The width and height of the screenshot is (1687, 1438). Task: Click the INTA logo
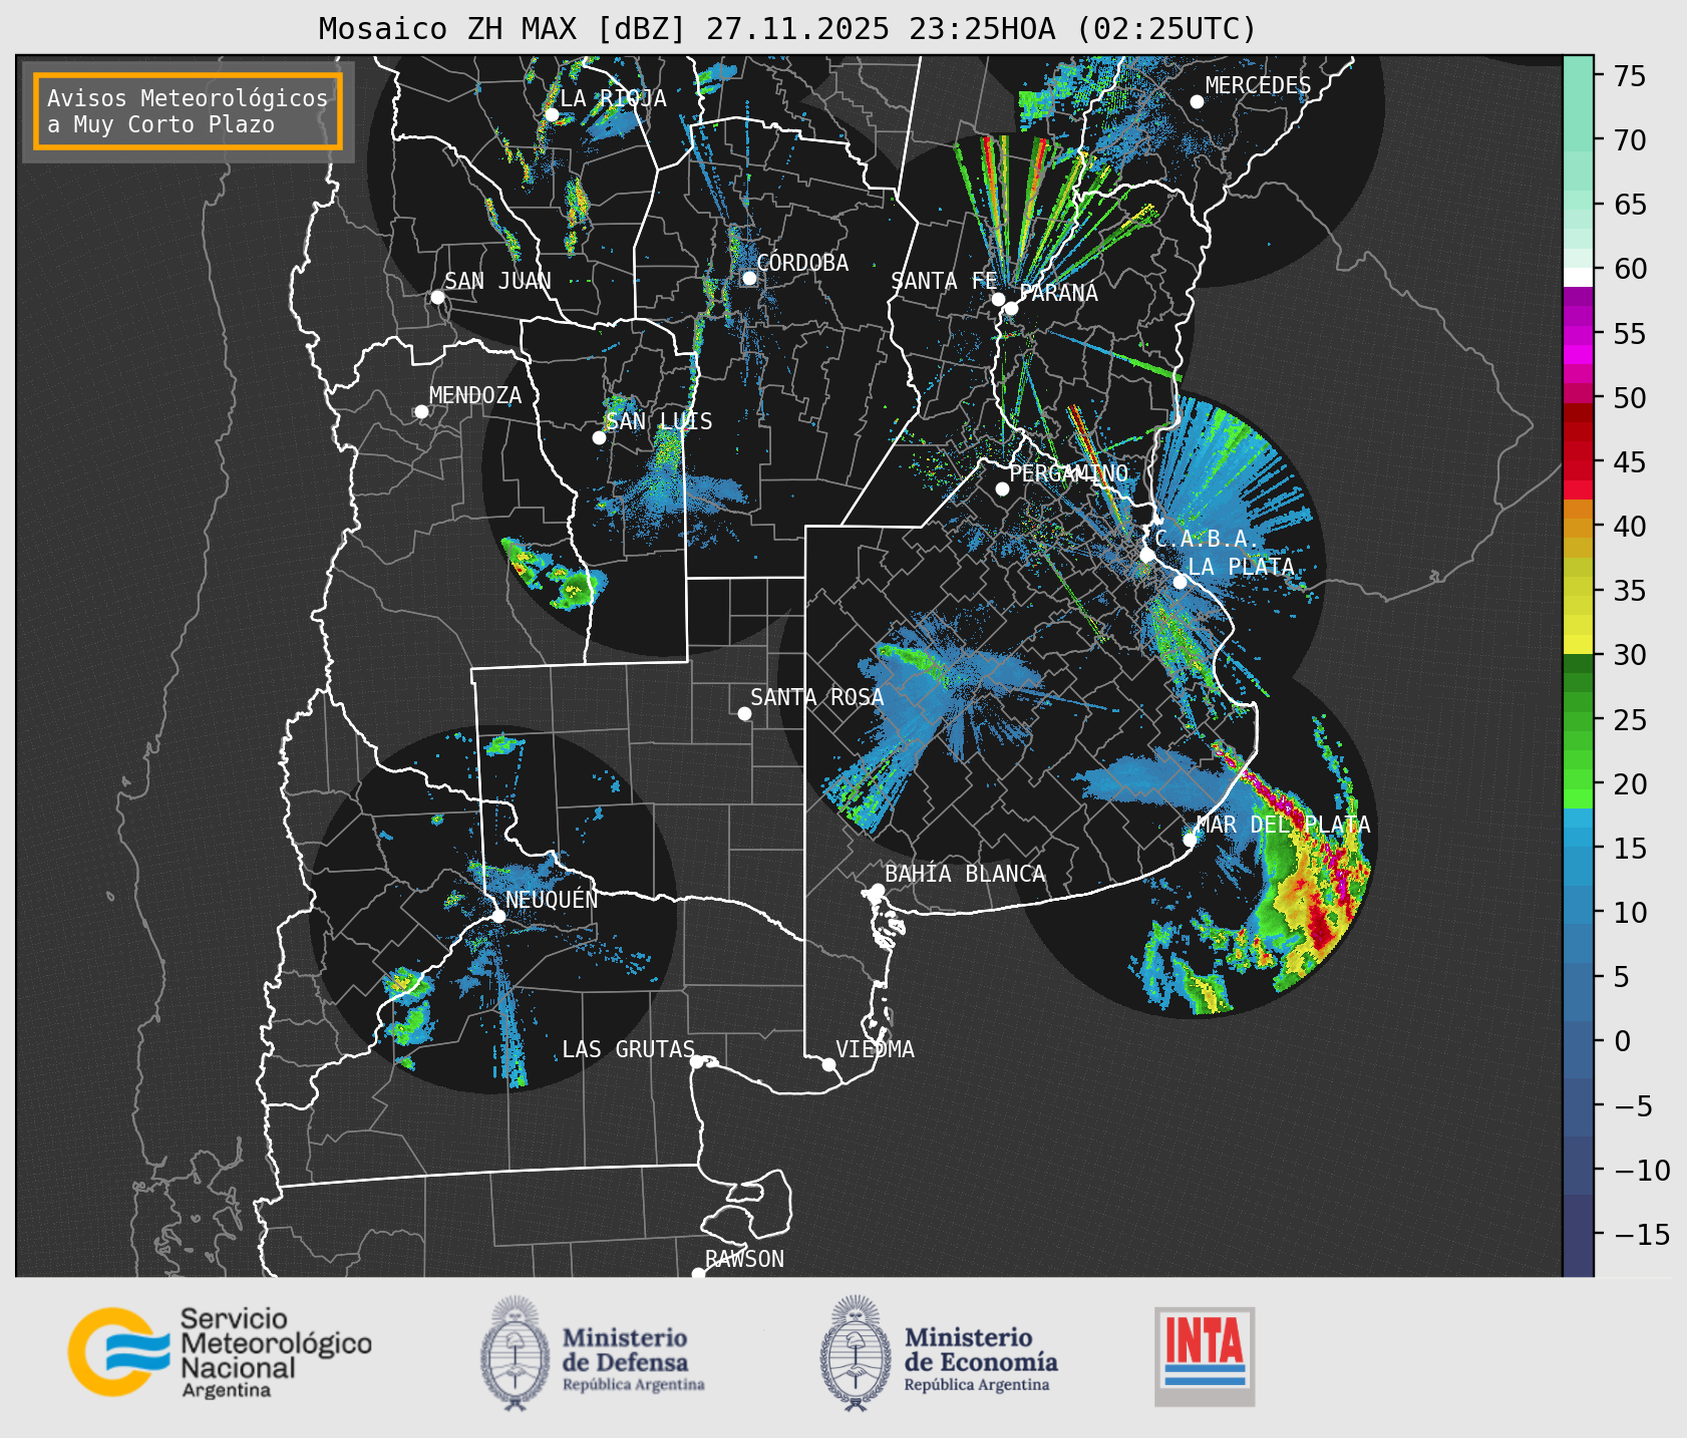click(1205, 1356)
